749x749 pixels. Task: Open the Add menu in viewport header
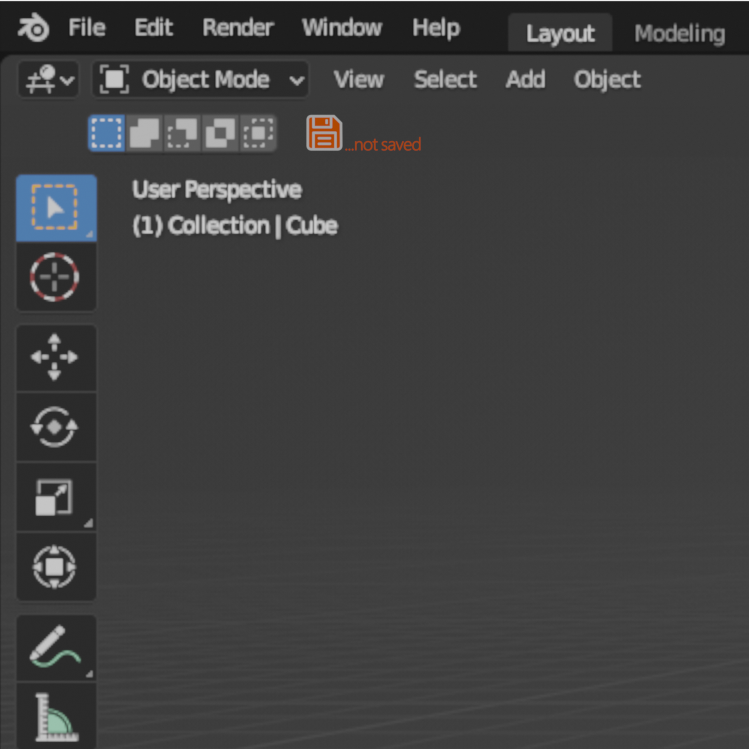(x=525, y=79)
